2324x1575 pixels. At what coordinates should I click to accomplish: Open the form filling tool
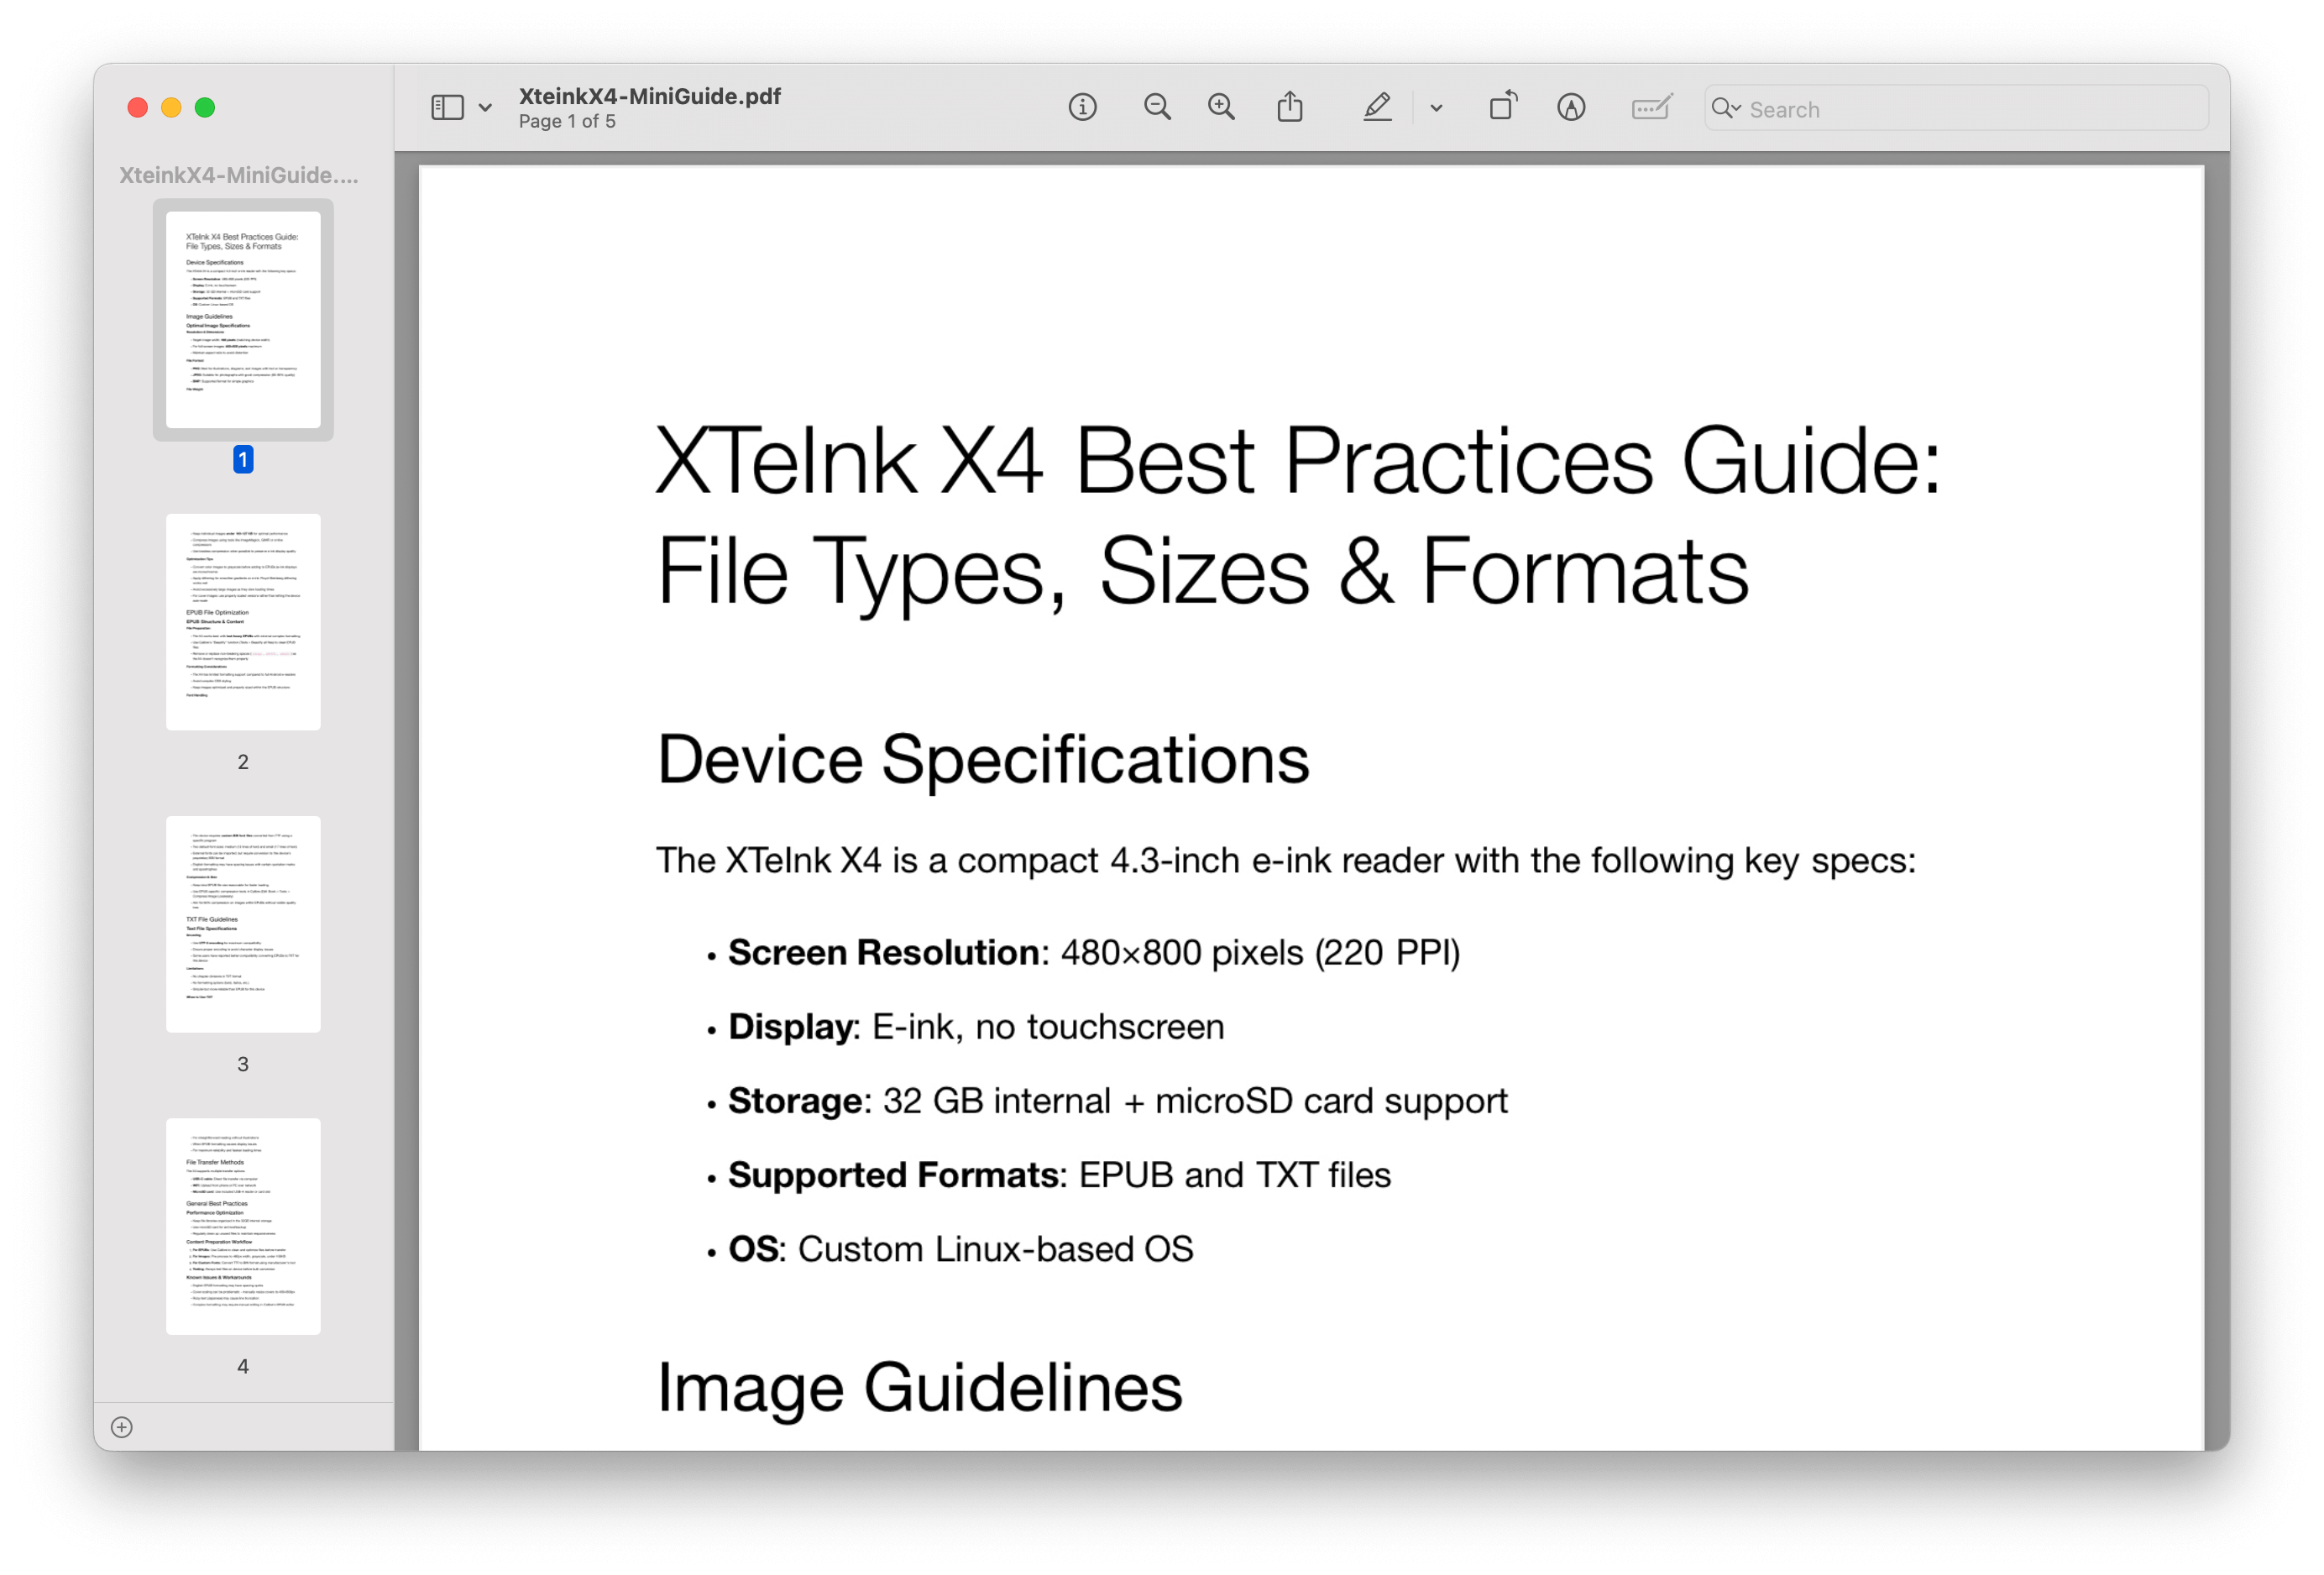click(x=1651, y=107)
